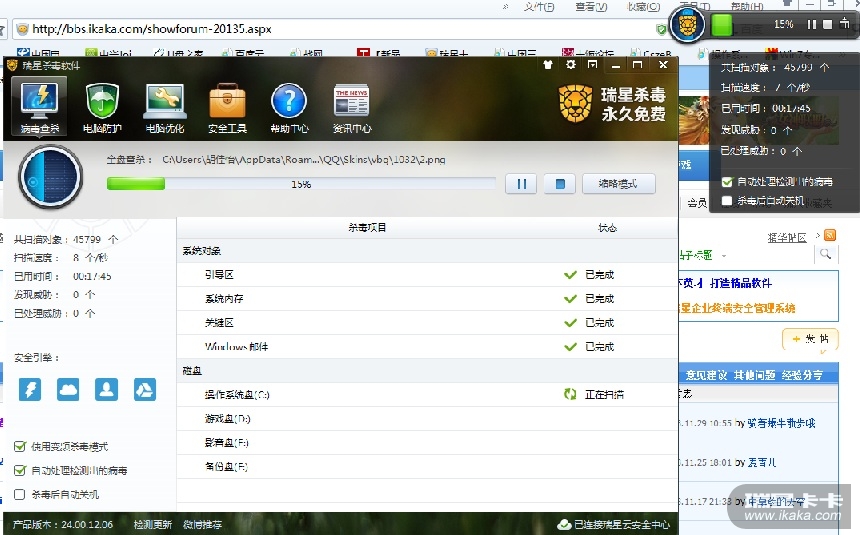The height and width of the screenshot is (535, 860).
Task: Click the 精略模式 mode button
Action: coord(619,184)
